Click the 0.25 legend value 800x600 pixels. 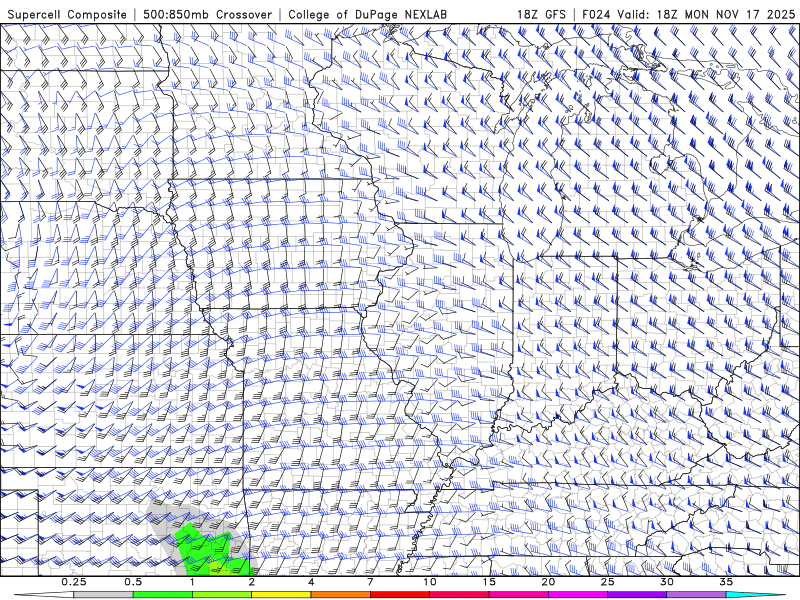pyautogui.click(x=74, y=582)
